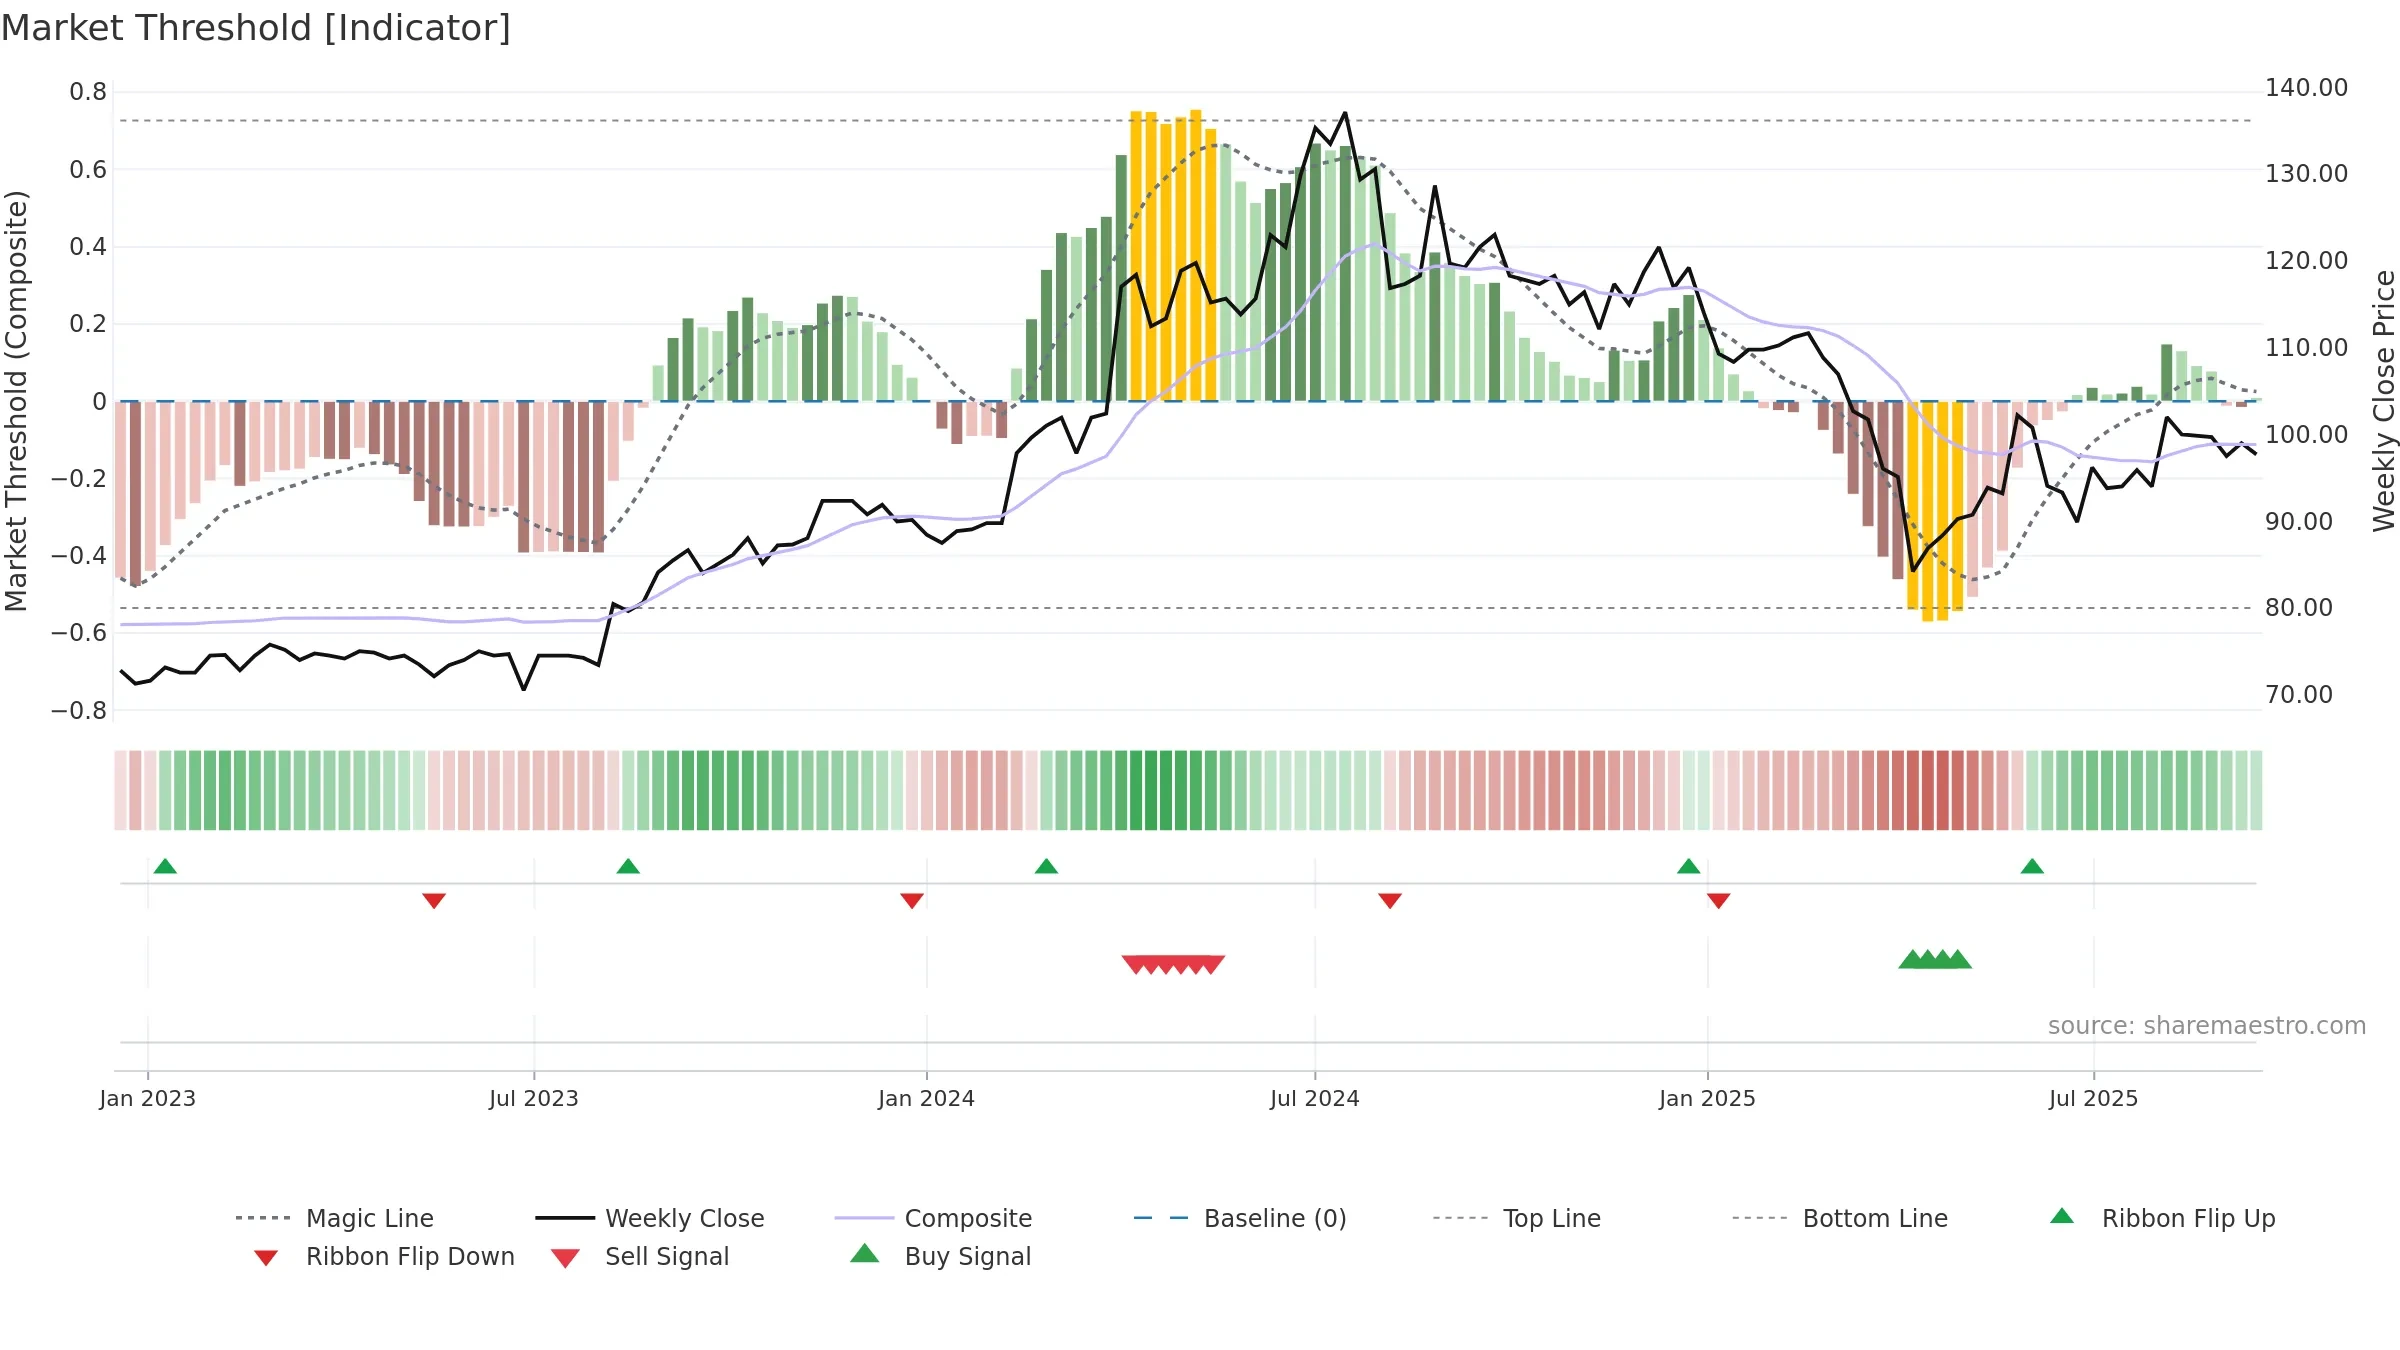Image resolution: width=2400 pixels, height=1350 pixels.
Task: Click the ribbon flip down marker just before Jan 2024
Action: click(x=912, y=901)
